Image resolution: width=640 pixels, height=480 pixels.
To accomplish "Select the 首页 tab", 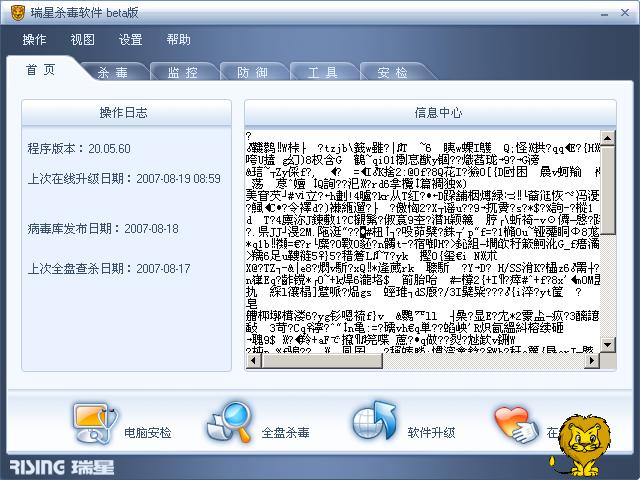I will (x=41, y=70).
